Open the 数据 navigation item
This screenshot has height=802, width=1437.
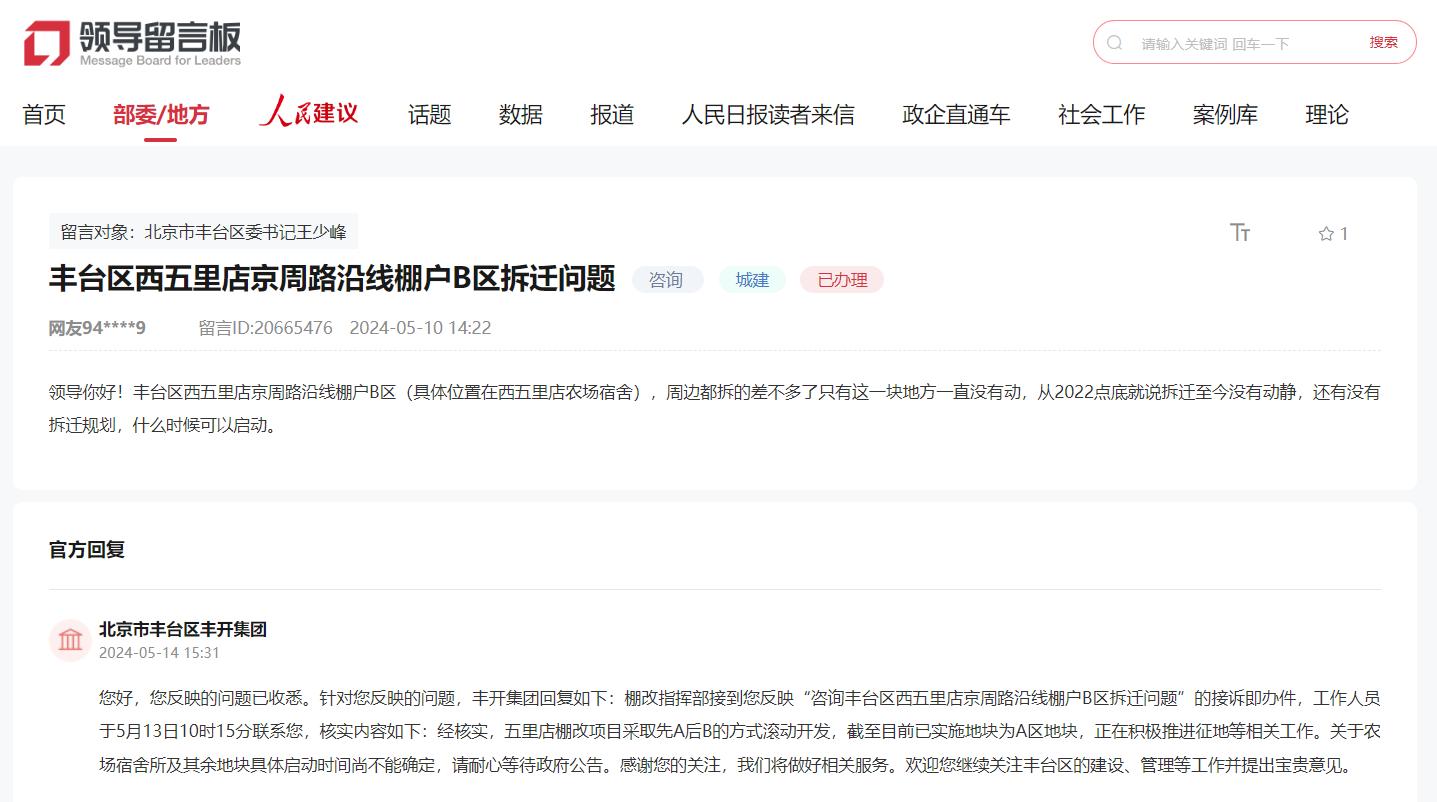520,115
